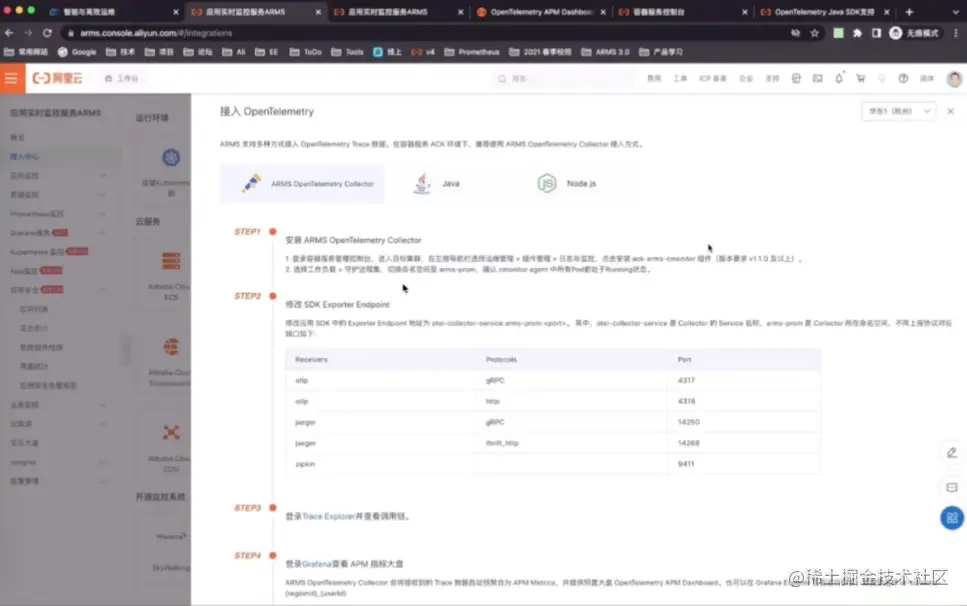Open the Aliyun hamburger navigation menu
The width and height of the screenshot is (967, 606).
pyautogui.click(x=12, y=78)
